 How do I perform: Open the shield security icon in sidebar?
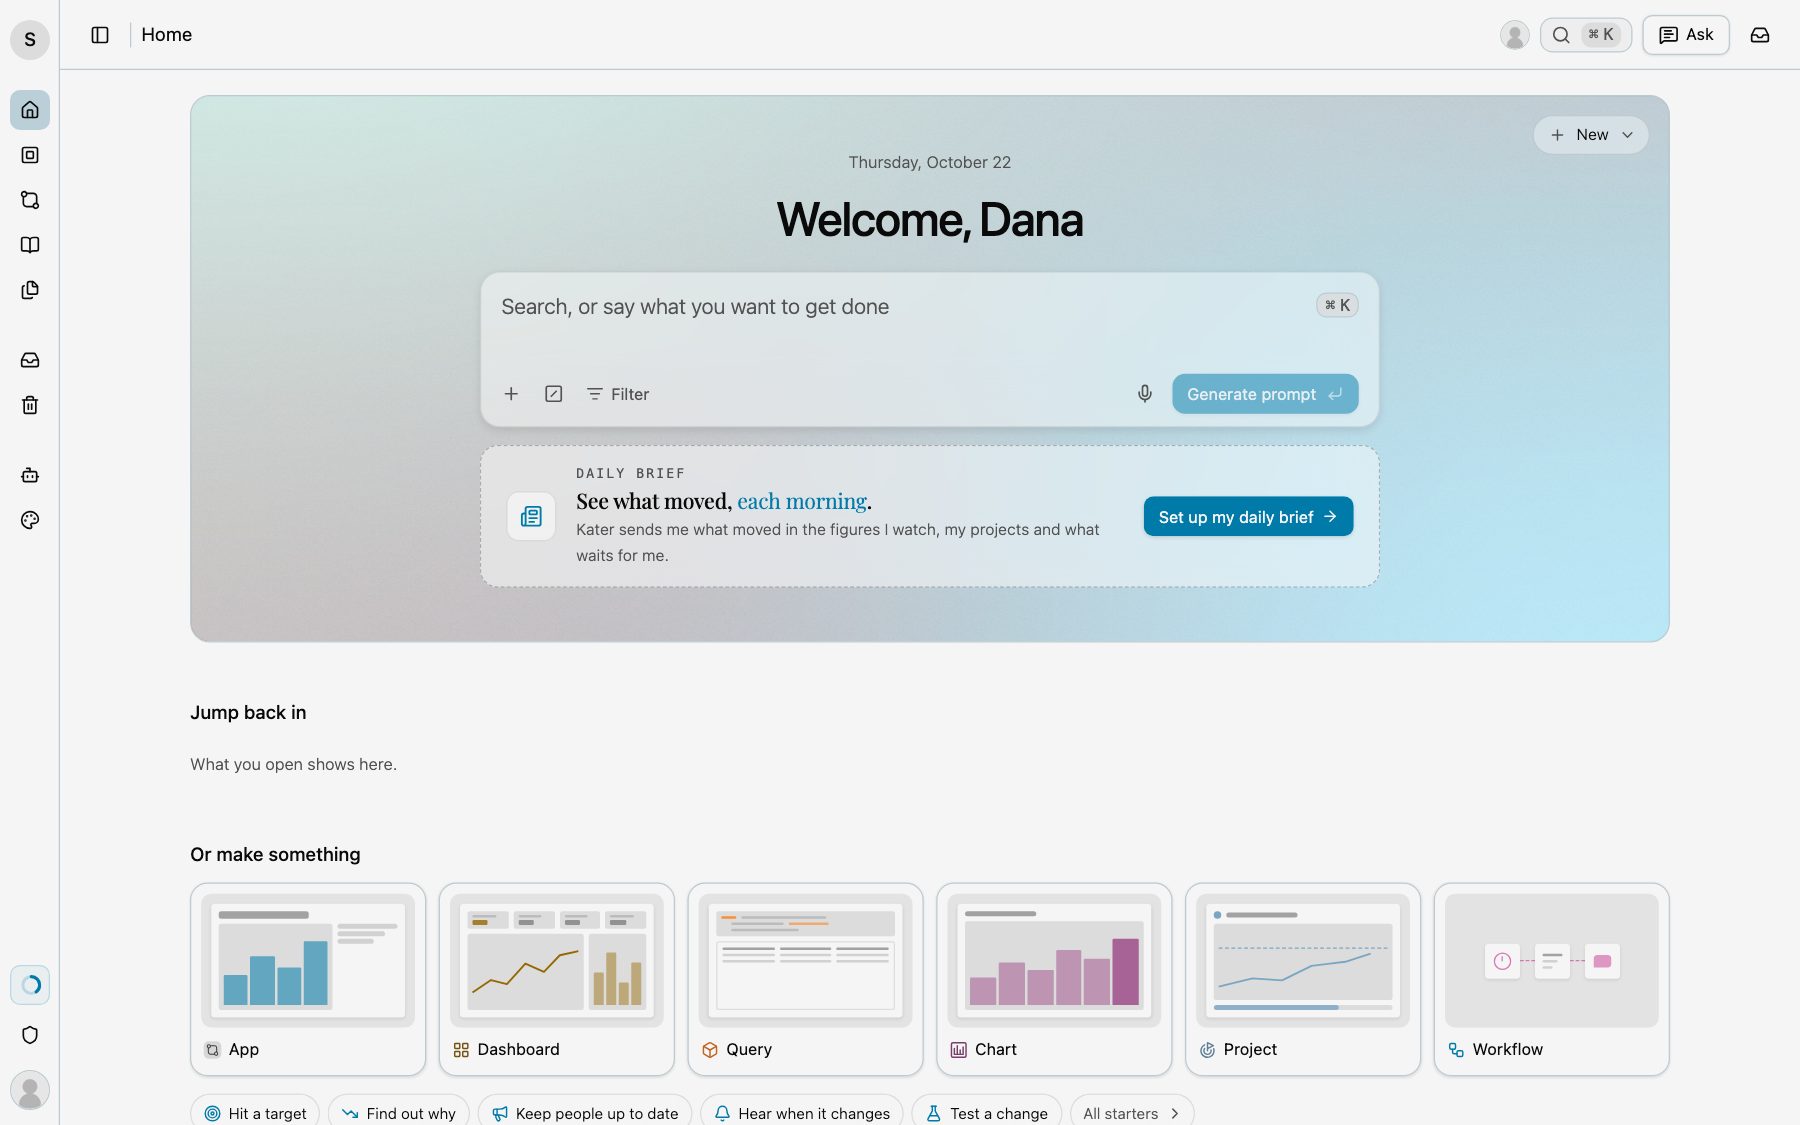pos(30,1035)
